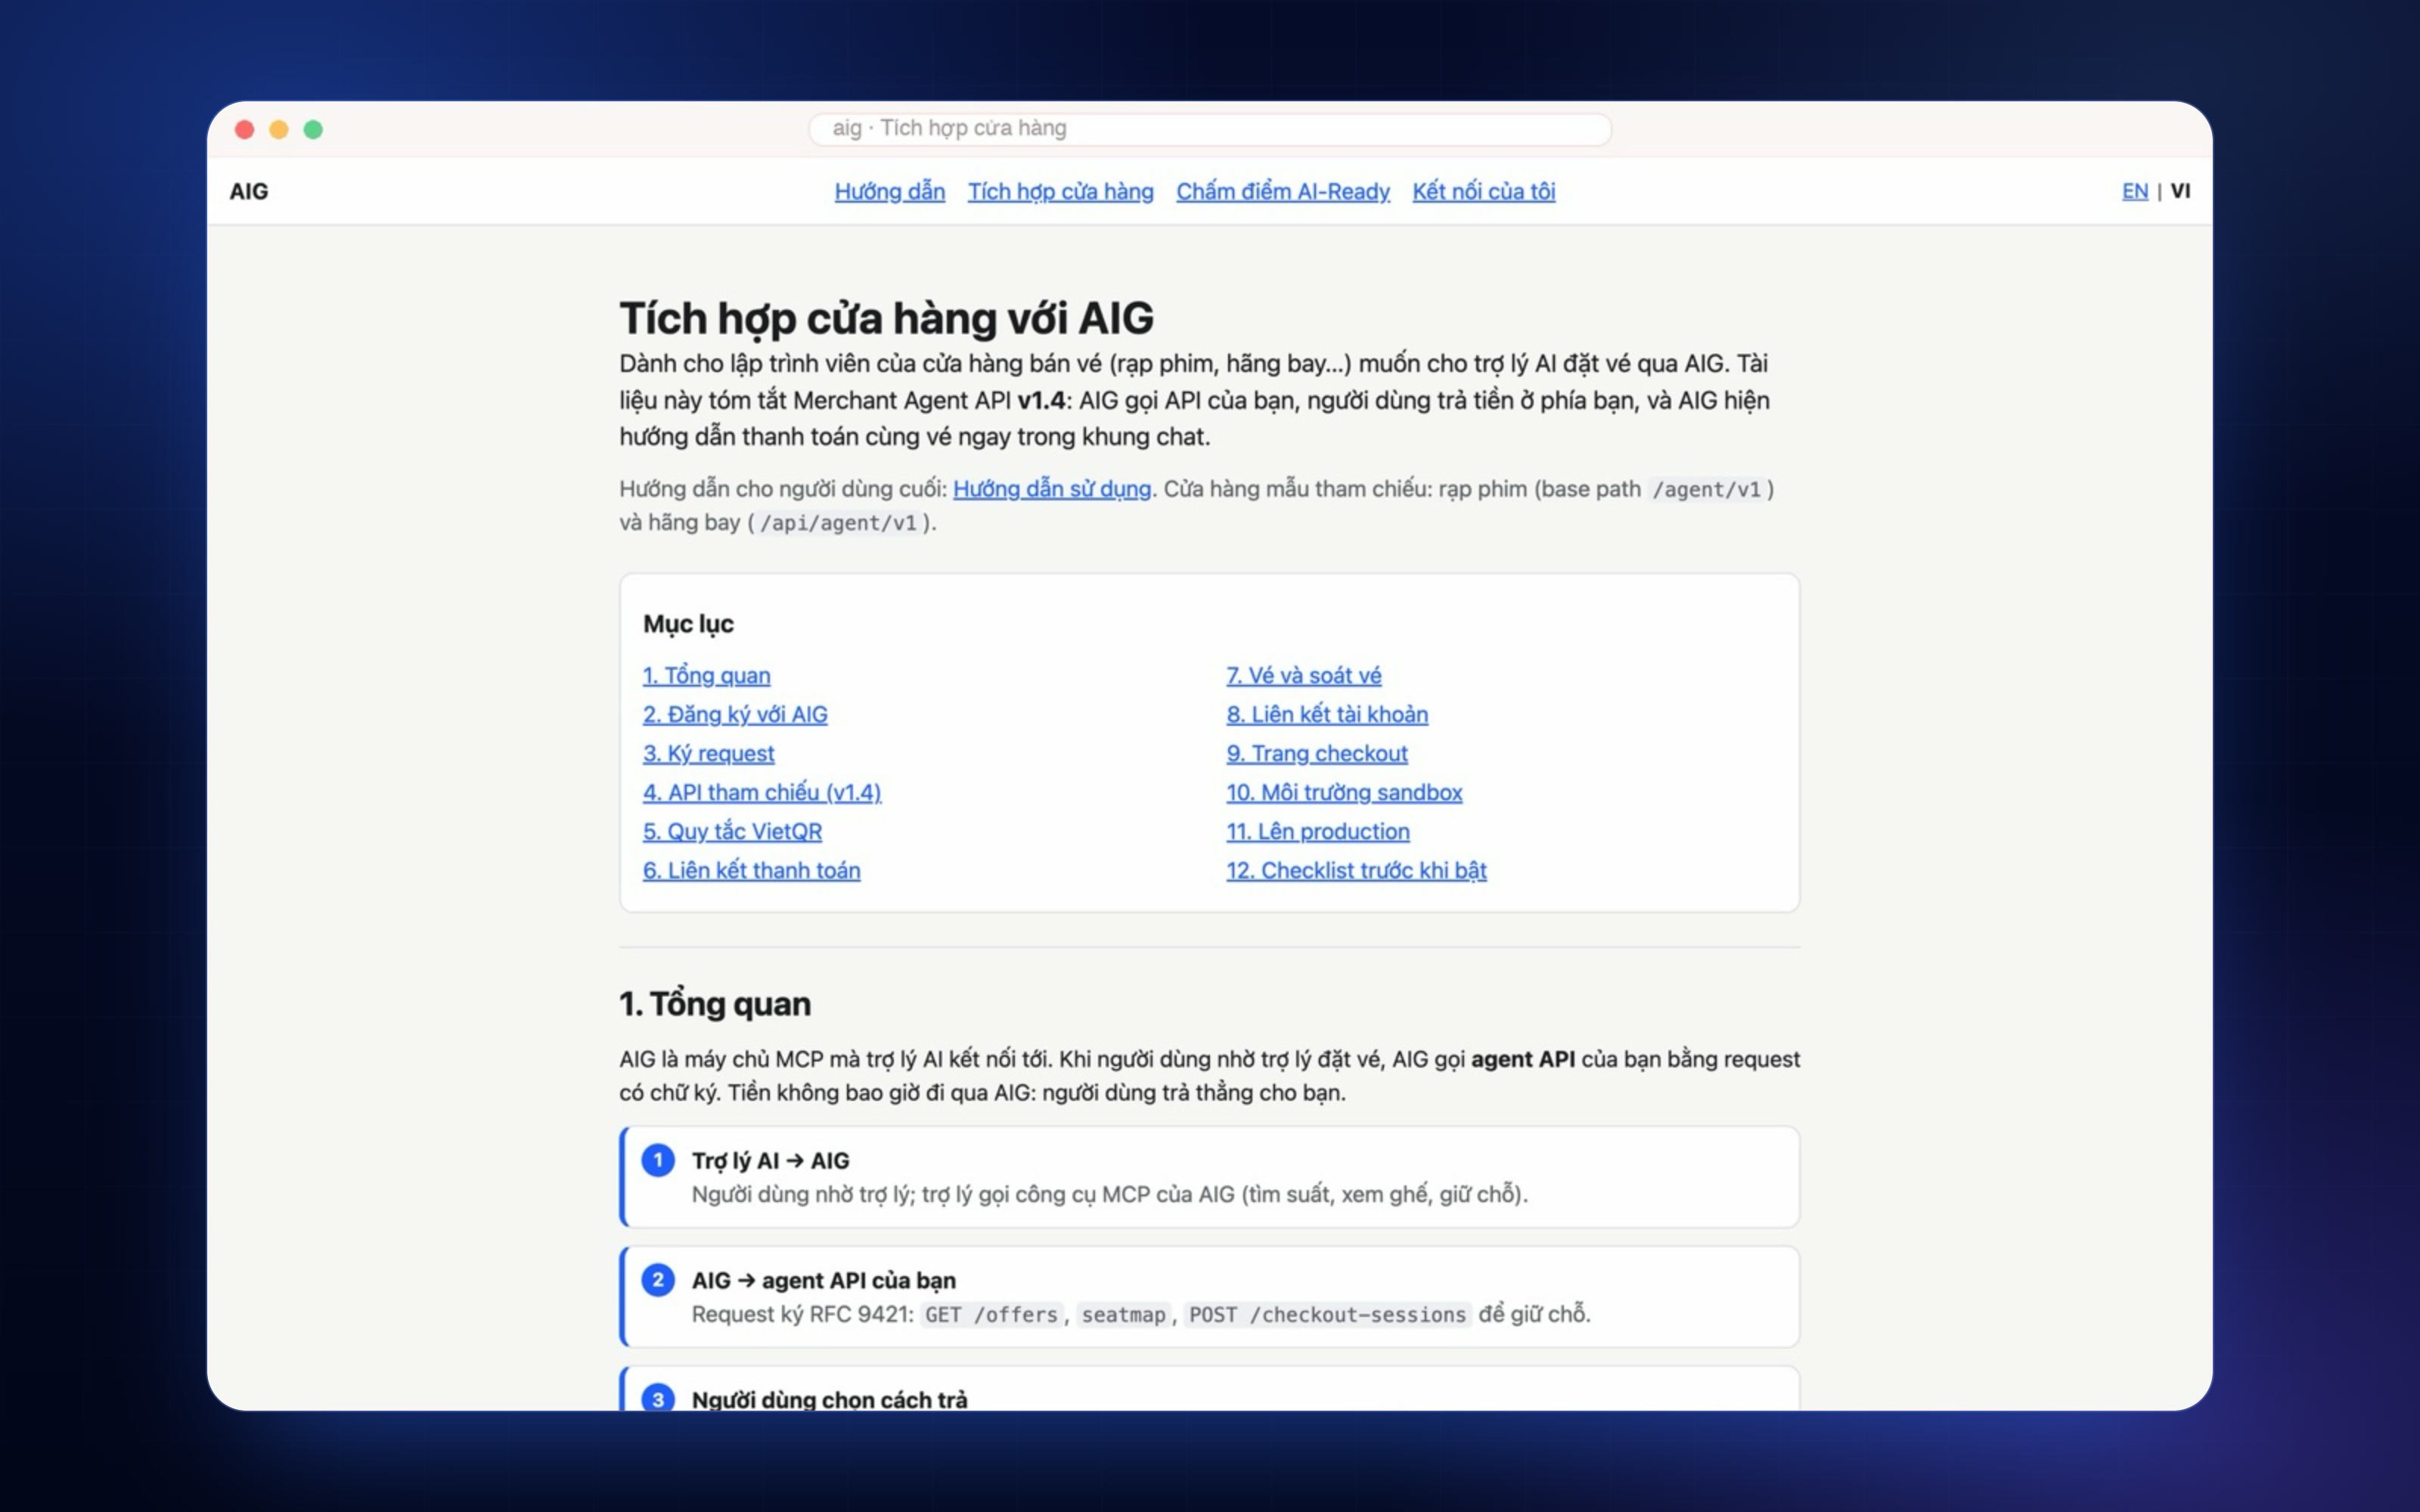Jump to 7. Vé và soát vé

(x=1303, y=675)
